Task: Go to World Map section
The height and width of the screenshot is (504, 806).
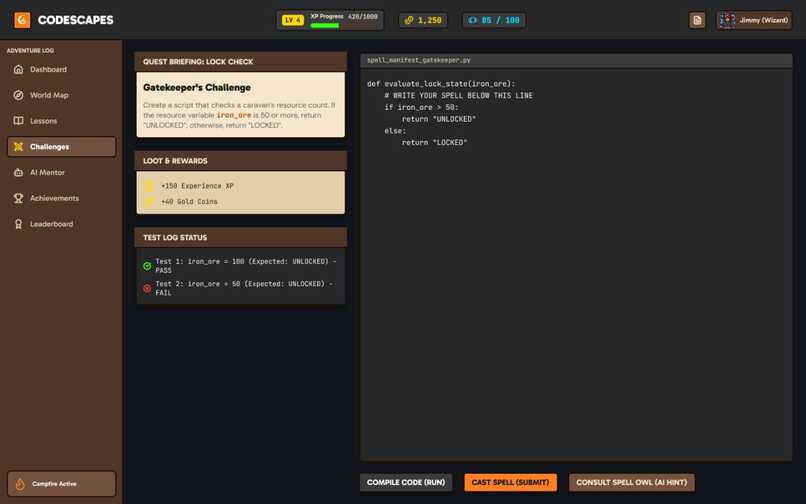Action: [62, 95]
